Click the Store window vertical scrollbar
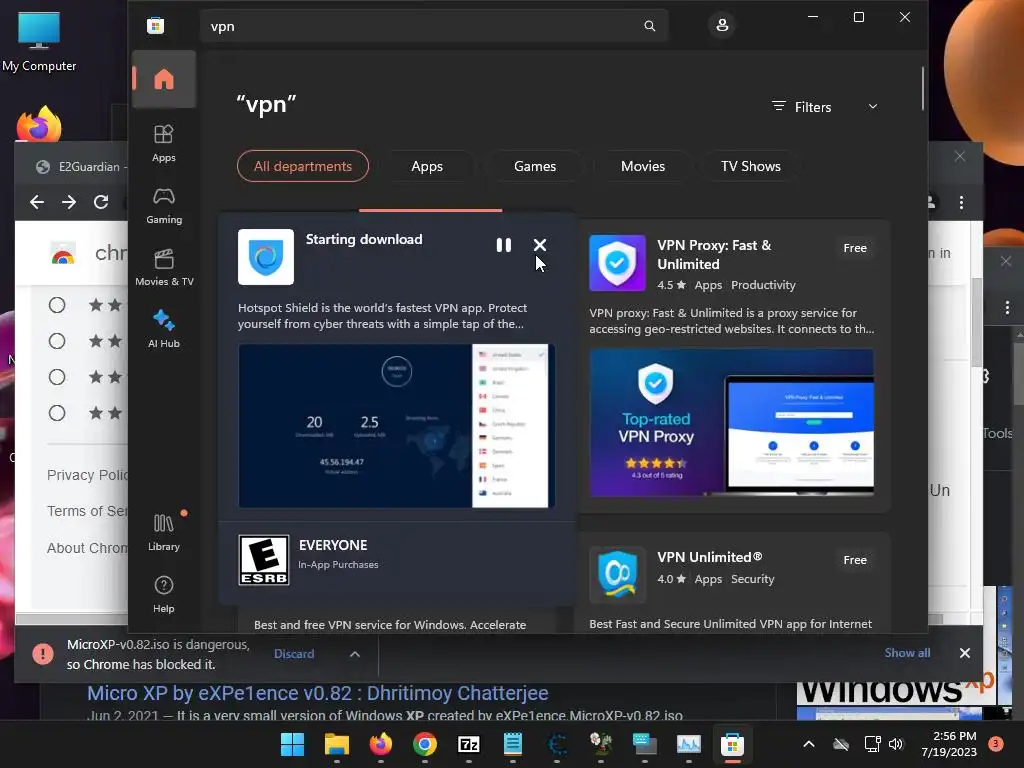 click(x=923, y=89)
